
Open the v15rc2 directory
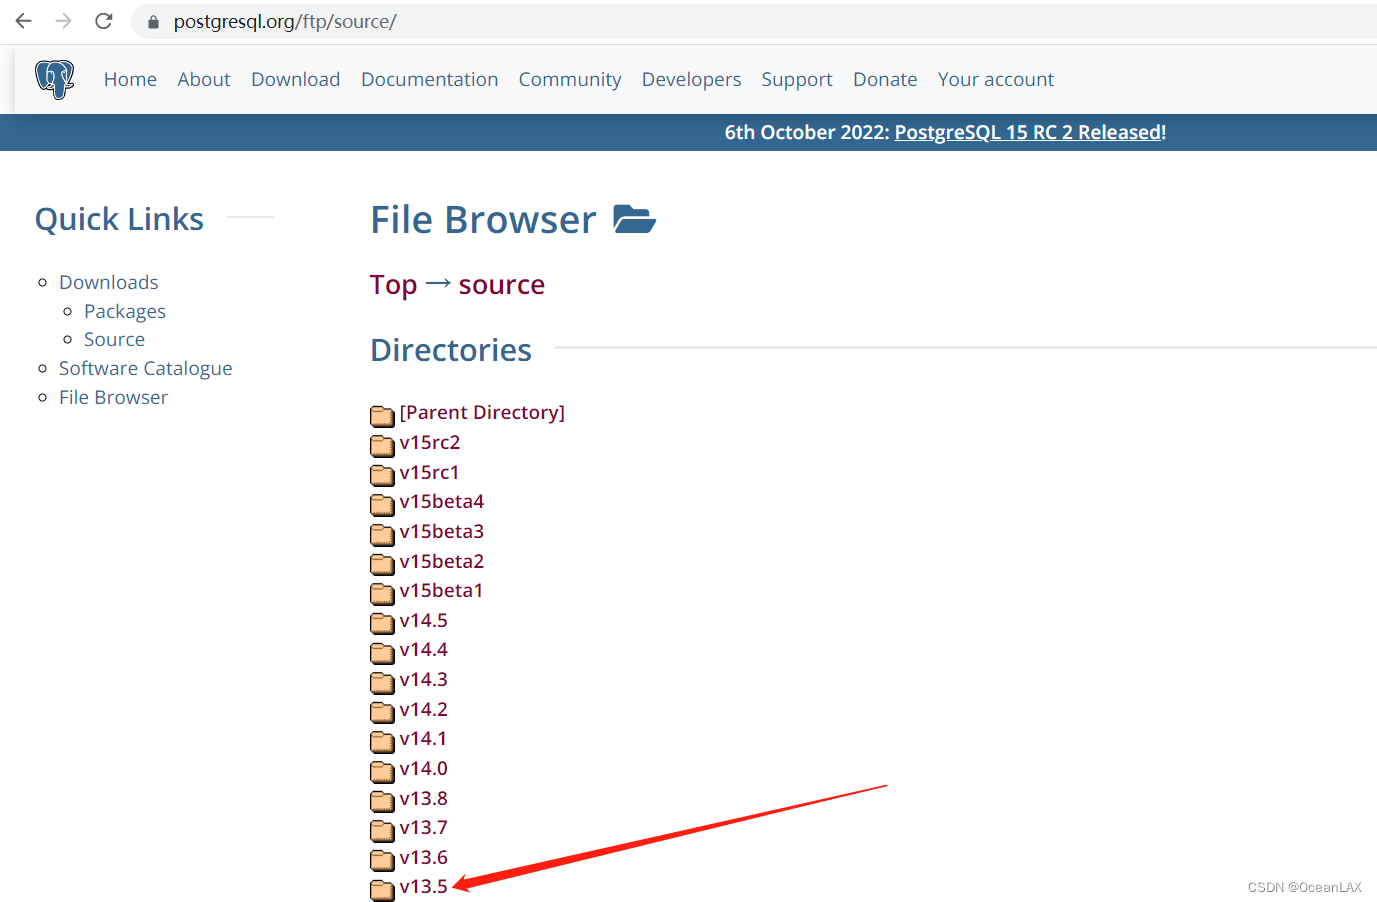pos(430,442)
